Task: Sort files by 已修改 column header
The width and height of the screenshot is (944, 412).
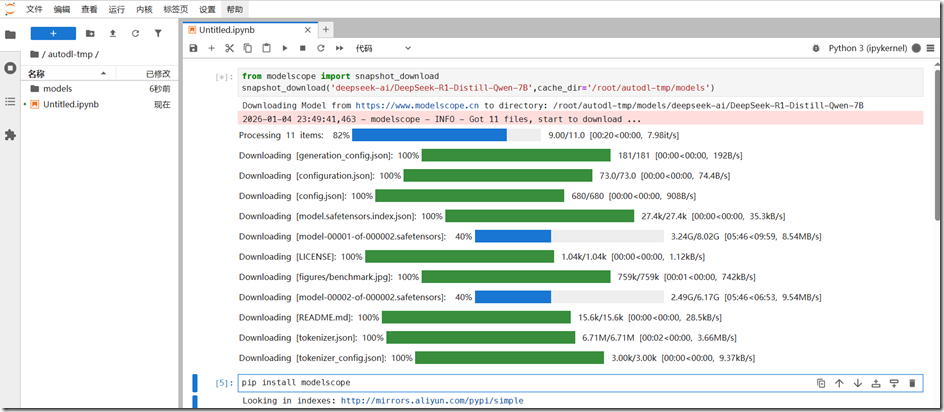Action: point(146,73)
